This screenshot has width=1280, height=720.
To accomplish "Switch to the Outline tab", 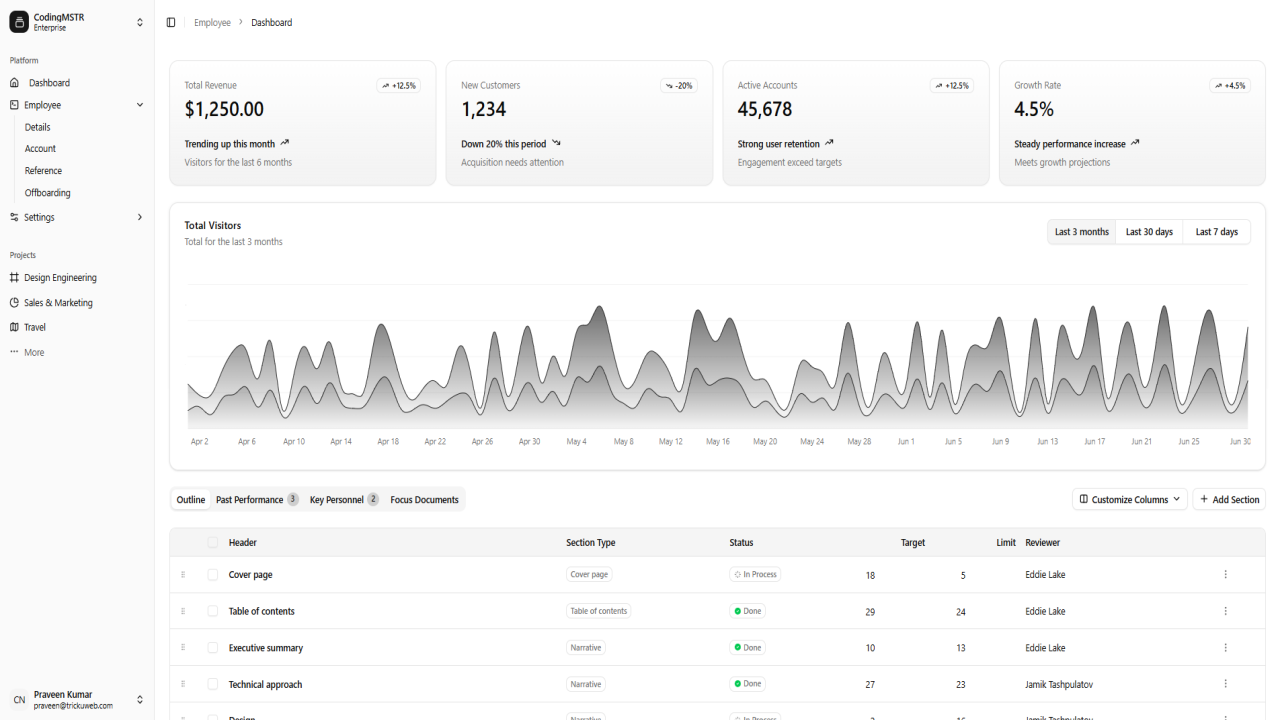I will click(x=191, y=499).
